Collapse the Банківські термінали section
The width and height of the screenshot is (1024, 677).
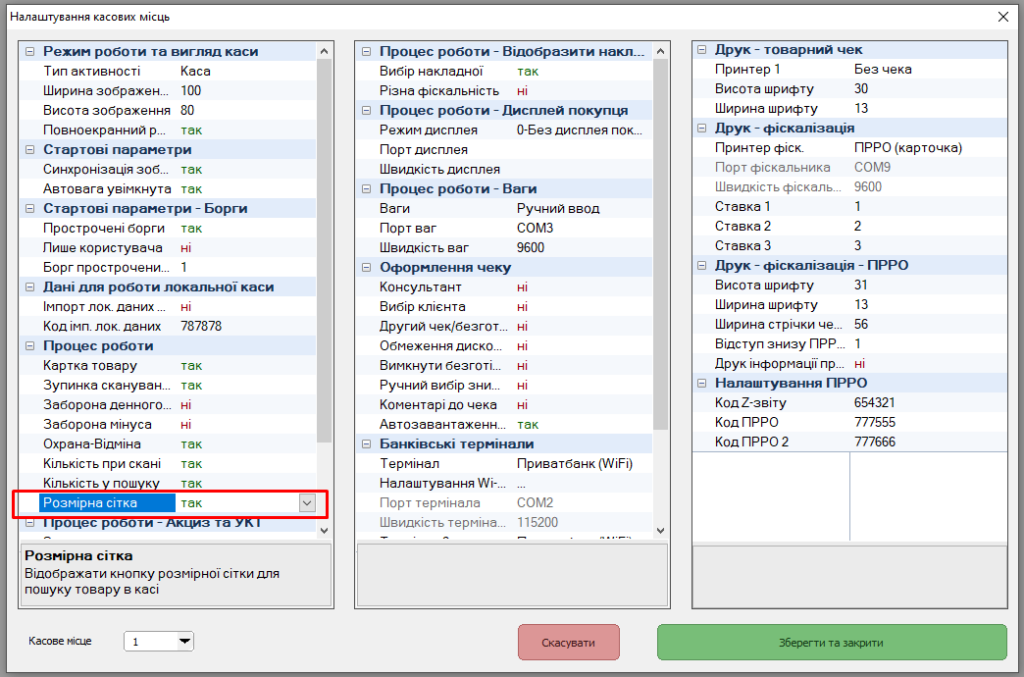[365, 444]
